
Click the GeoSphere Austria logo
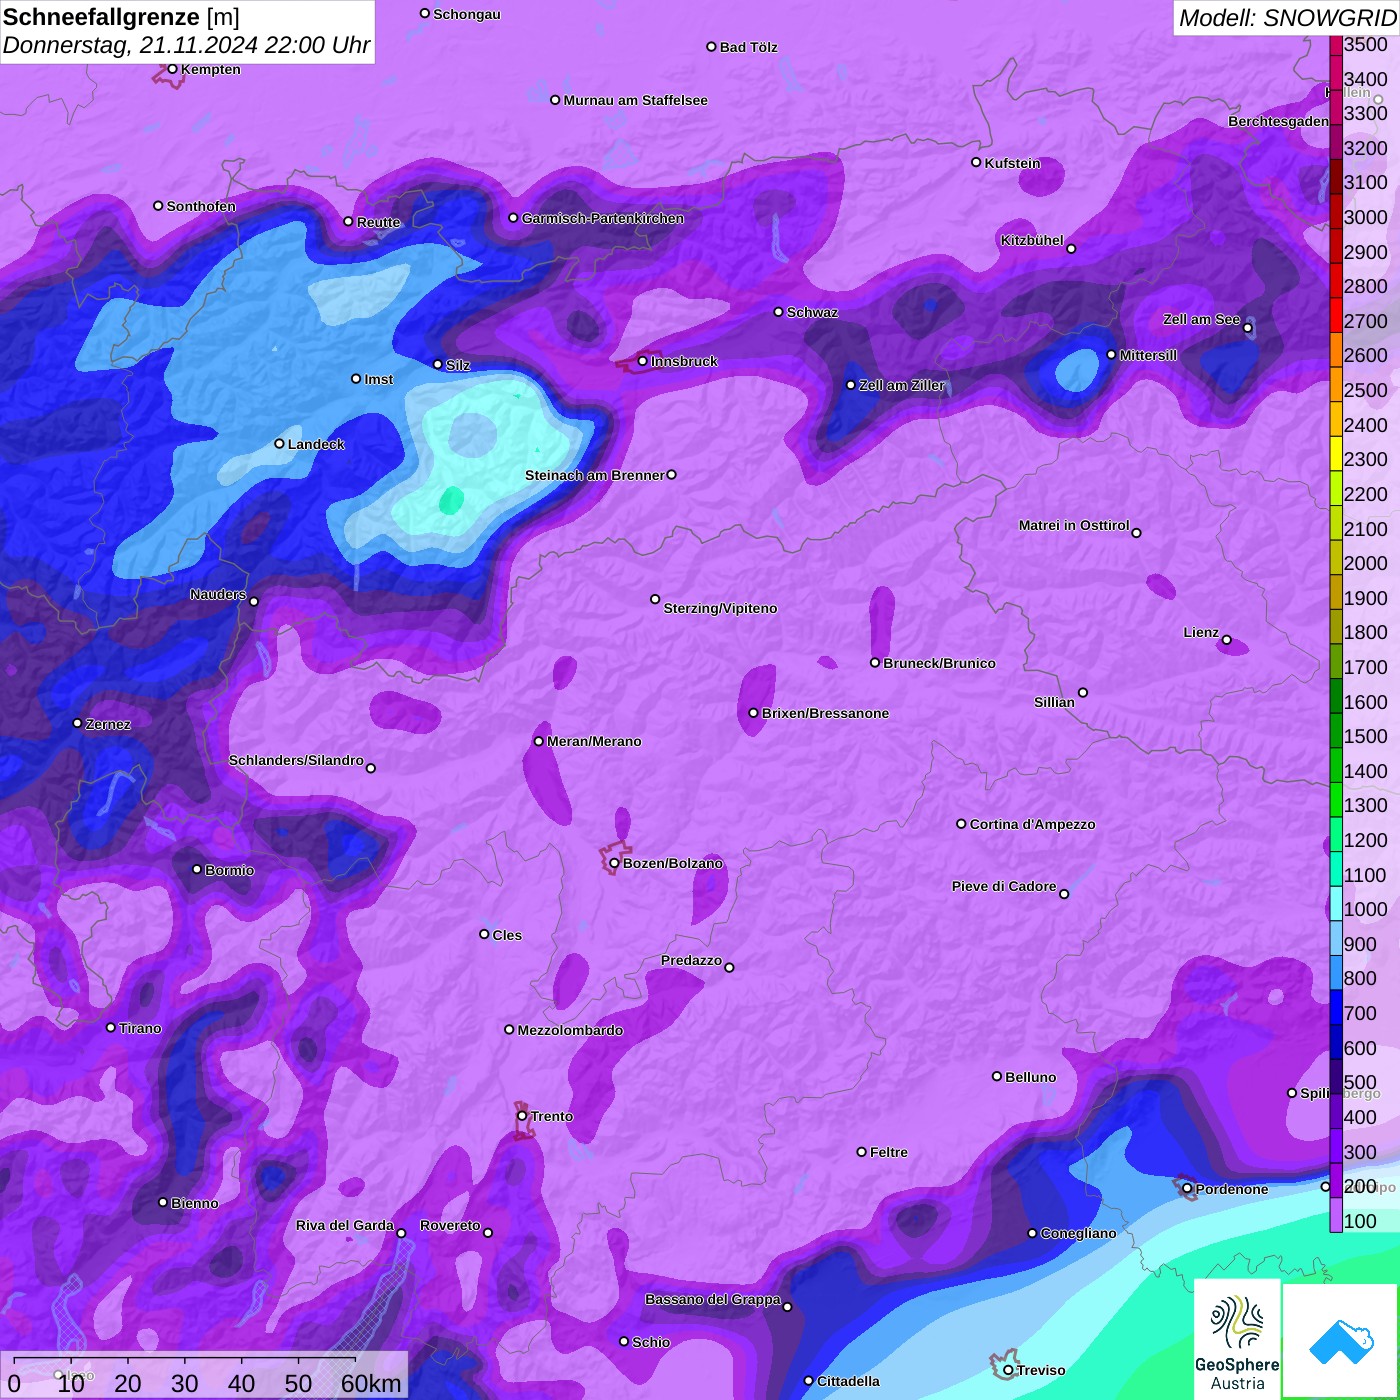[x=1237, y=1338]
